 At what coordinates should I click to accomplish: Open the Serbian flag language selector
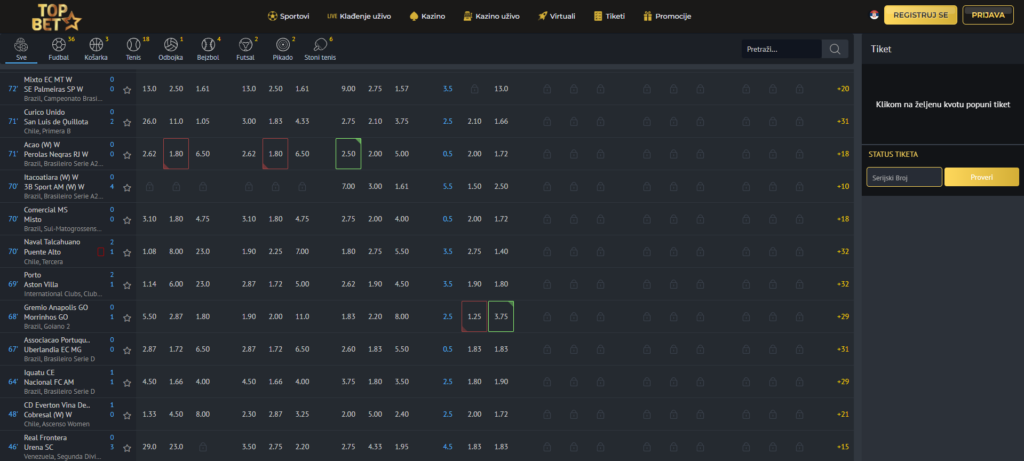tap(874, 15)
